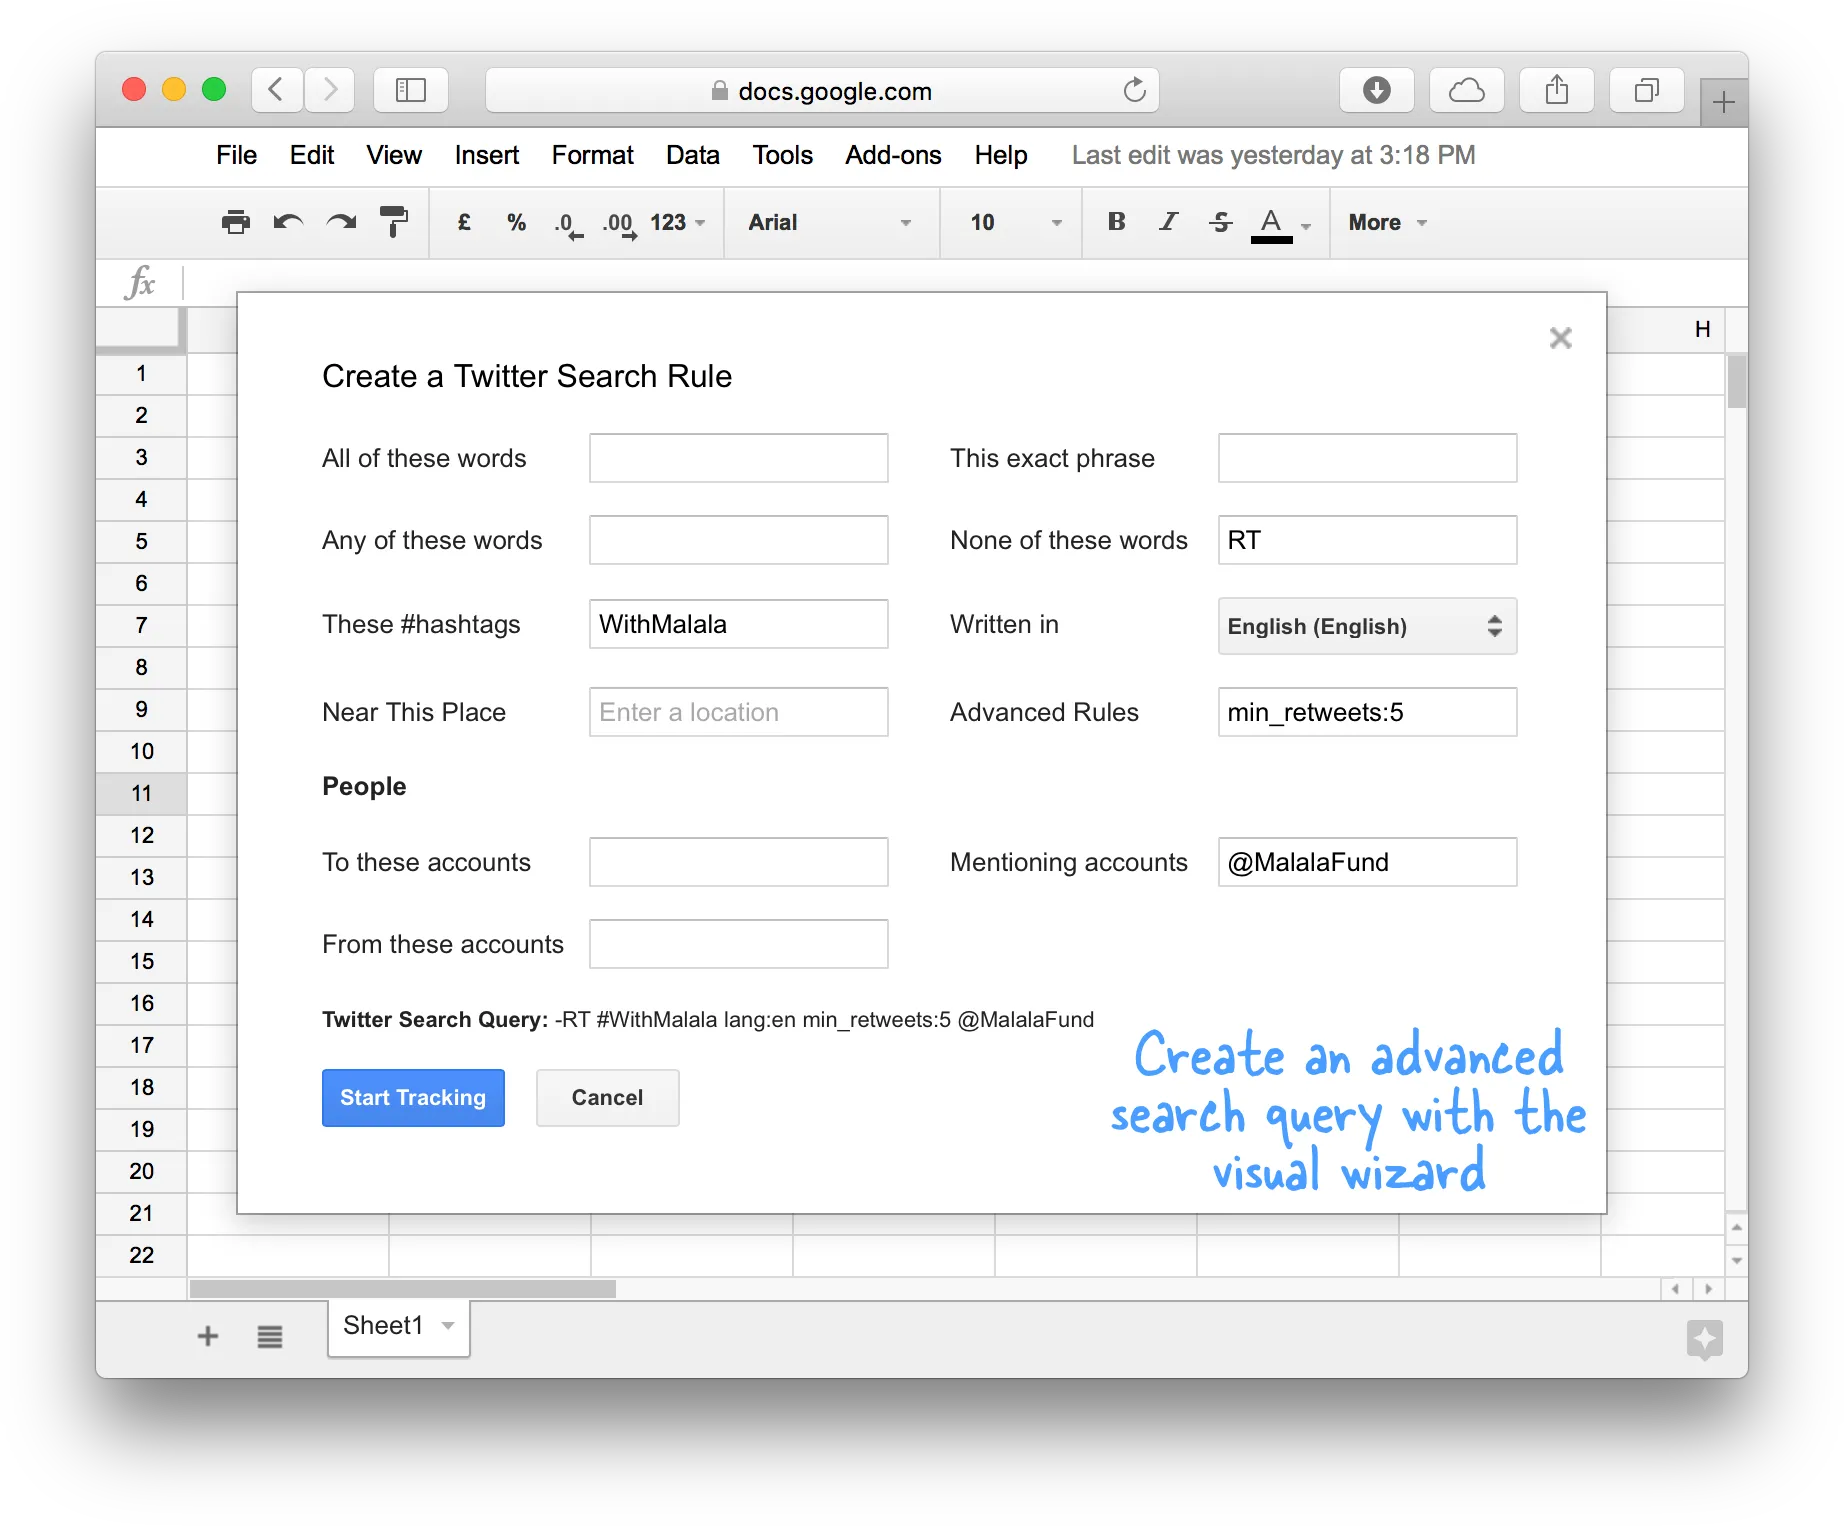Viewport: 1844px width, 1526px height.
Task: Click the redo arrow icon
Action: pyautogui.click(x=341, y=222)
